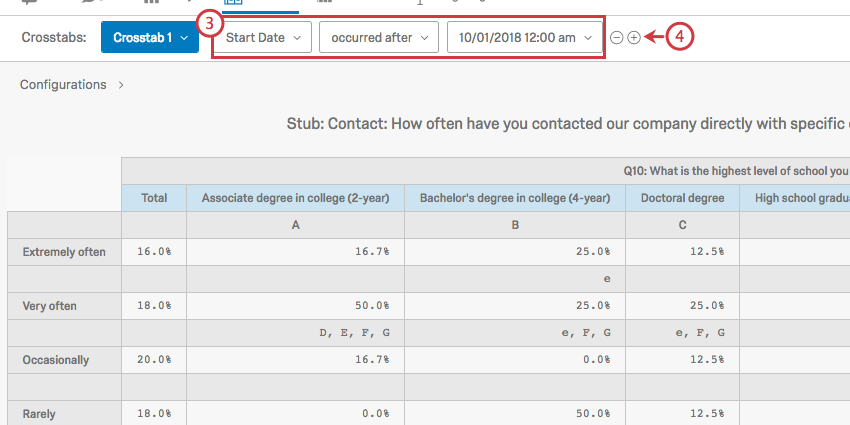Viewport: 850px width, 425px height.
Task: Click the Bachelor's degree in college column header
Action: [x=515, y=198]
